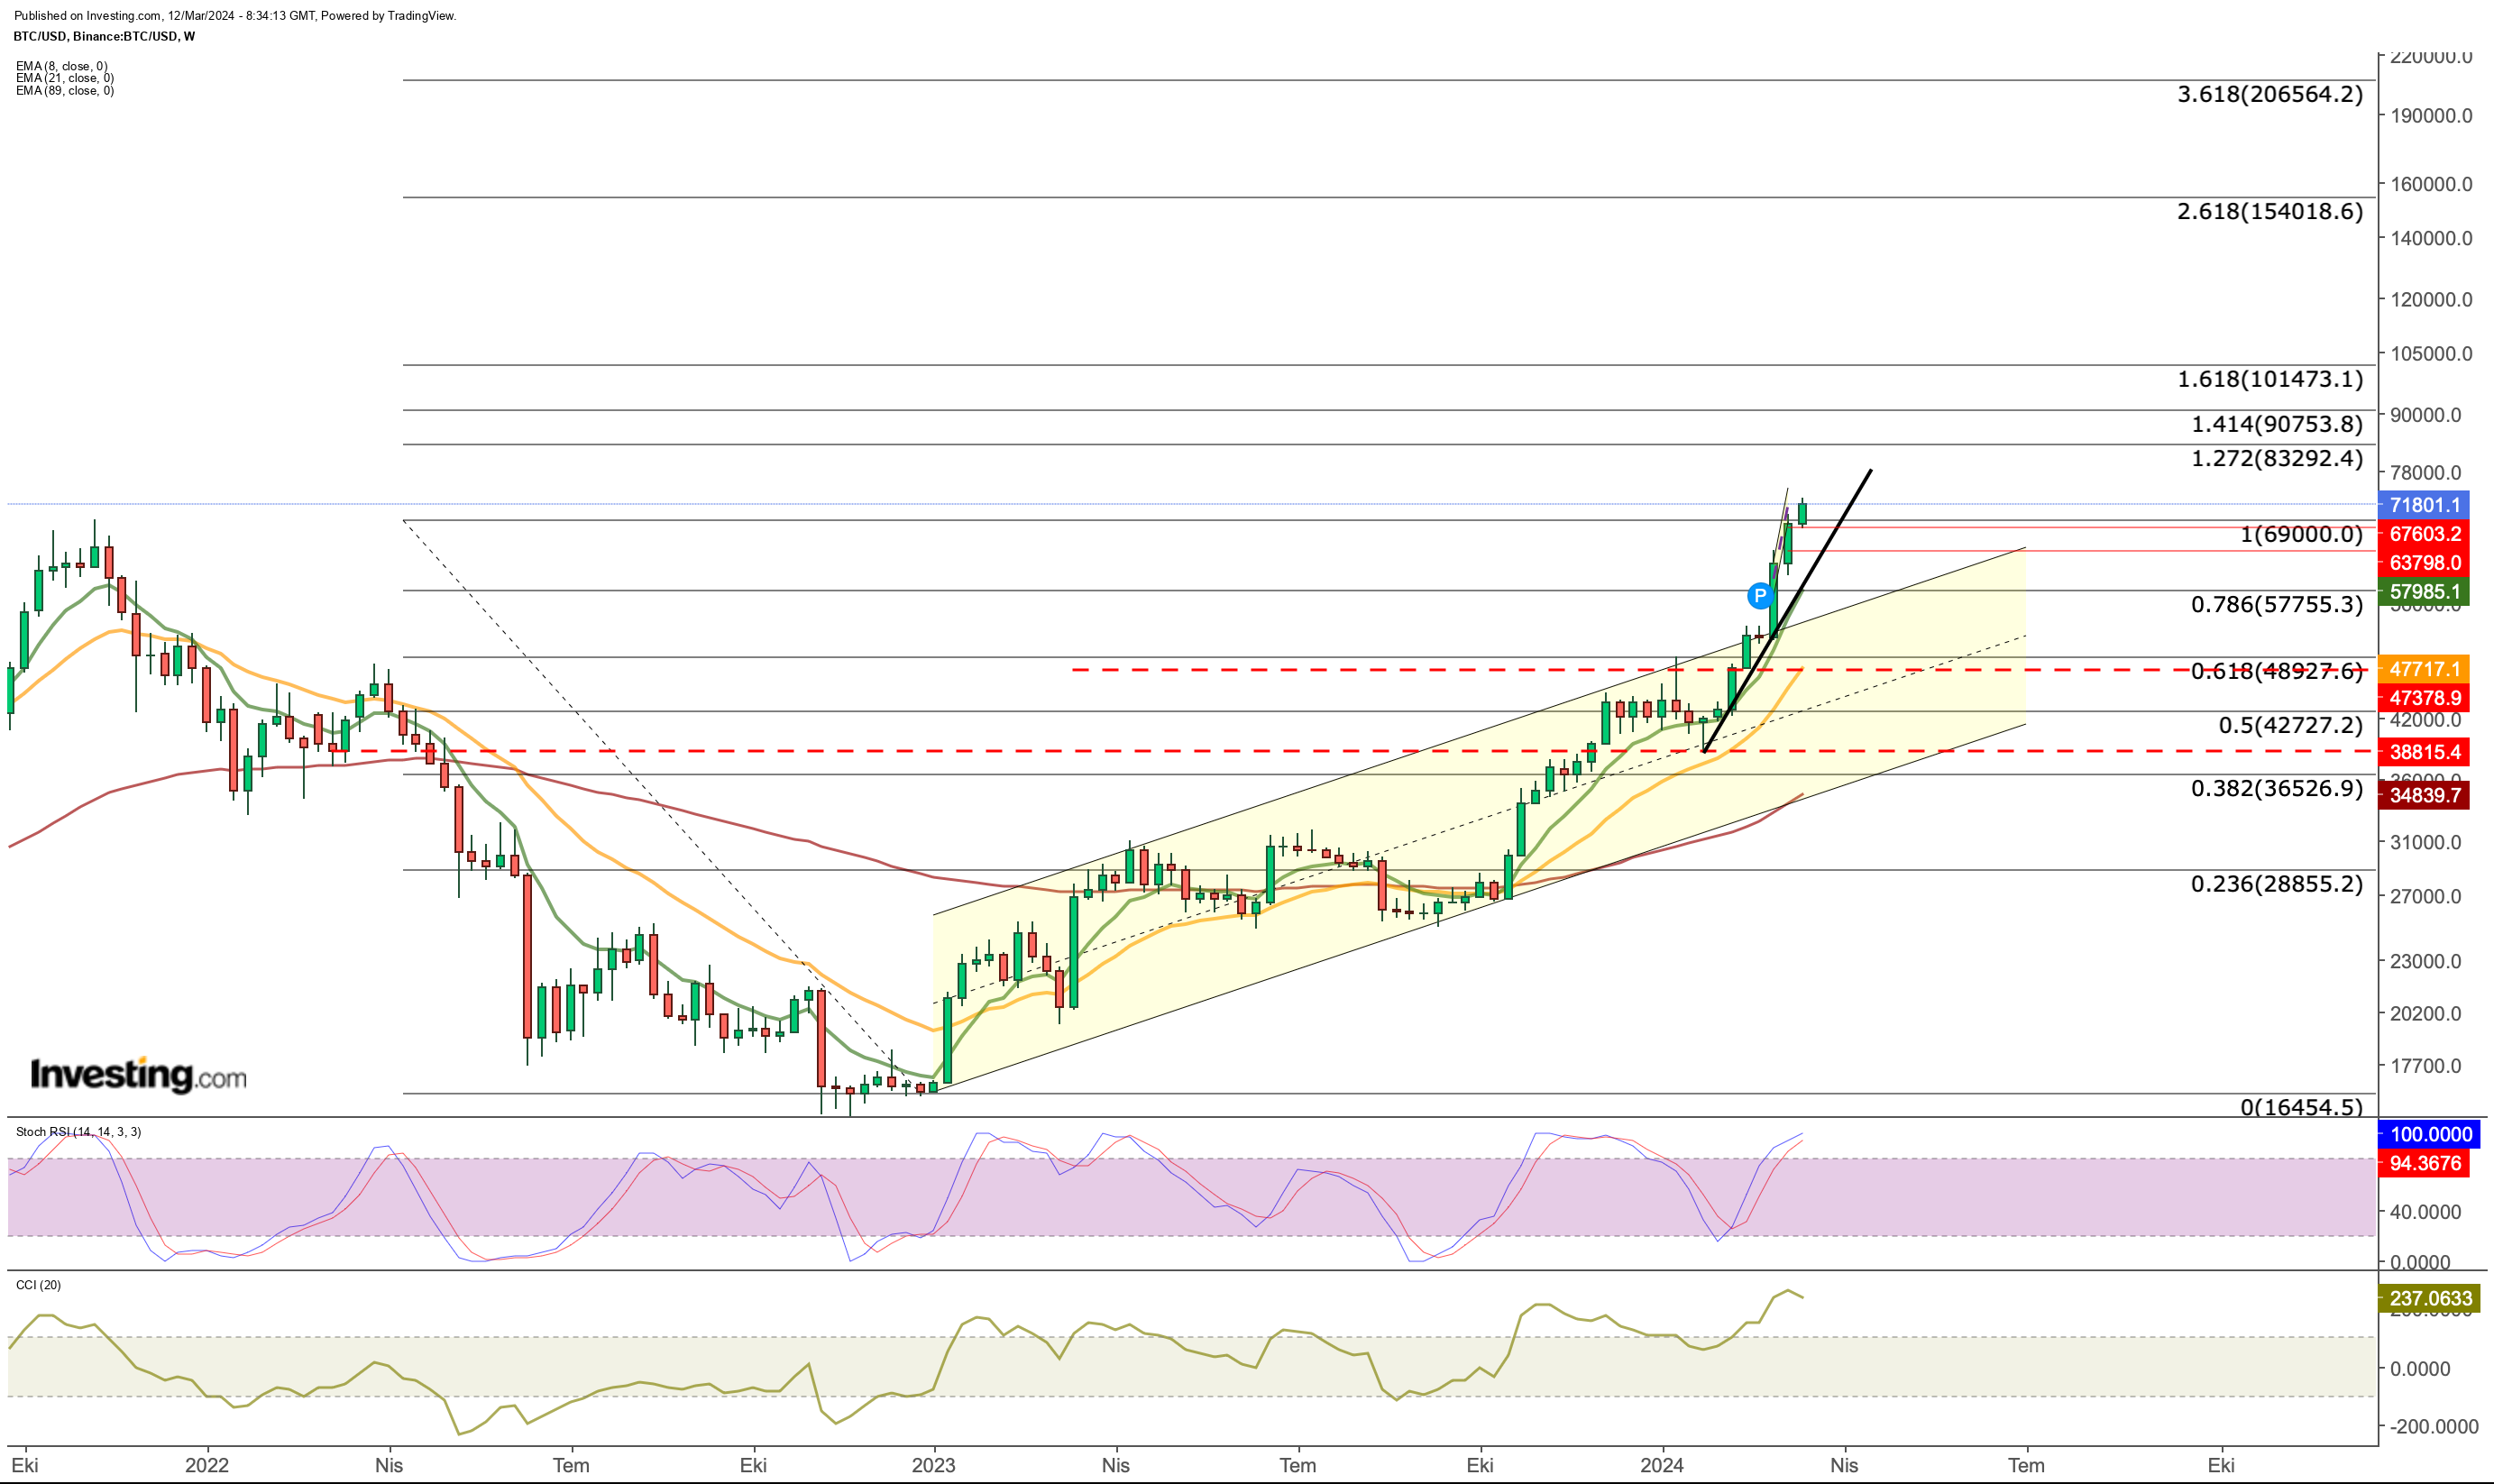Image resolution: width=2494 pixels, height=1484 pixels.
Task: Select the Stoch RSI (14, 14, 3, 3) pane label
Action: click(x=78, y=1132)
